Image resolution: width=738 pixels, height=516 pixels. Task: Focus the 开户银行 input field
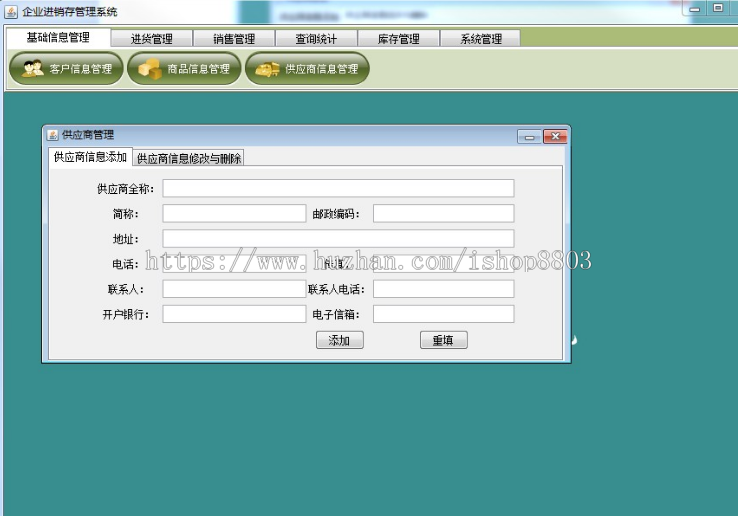point(234,314)
